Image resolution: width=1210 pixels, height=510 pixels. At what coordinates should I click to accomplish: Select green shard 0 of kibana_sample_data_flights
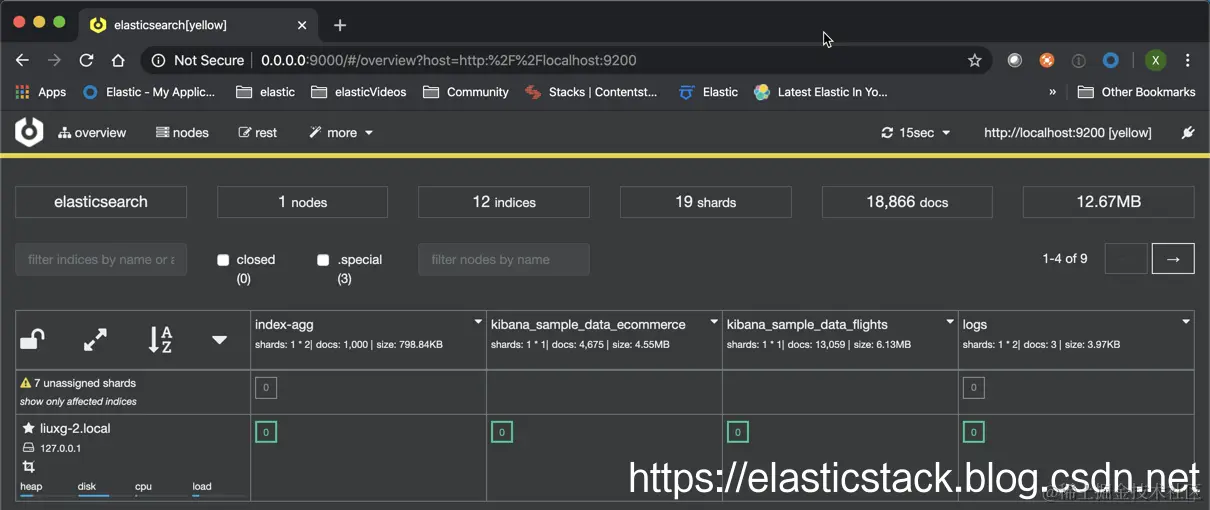(737, 432)
